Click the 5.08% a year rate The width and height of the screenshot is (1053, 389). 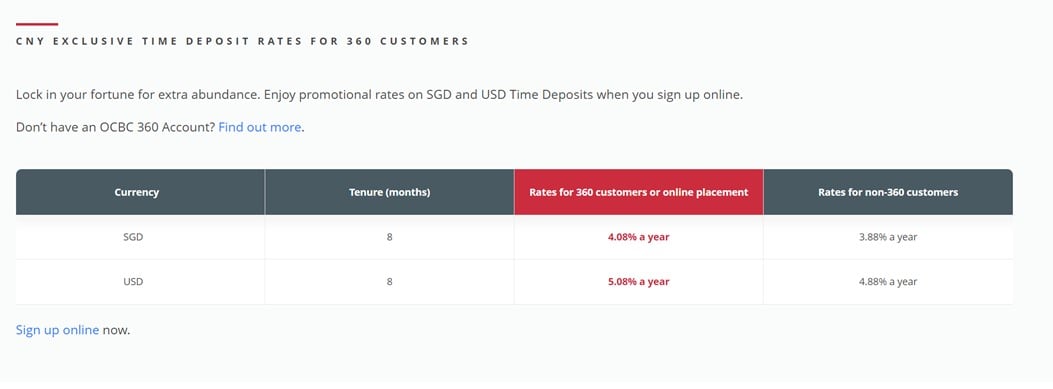coord(639,282)
